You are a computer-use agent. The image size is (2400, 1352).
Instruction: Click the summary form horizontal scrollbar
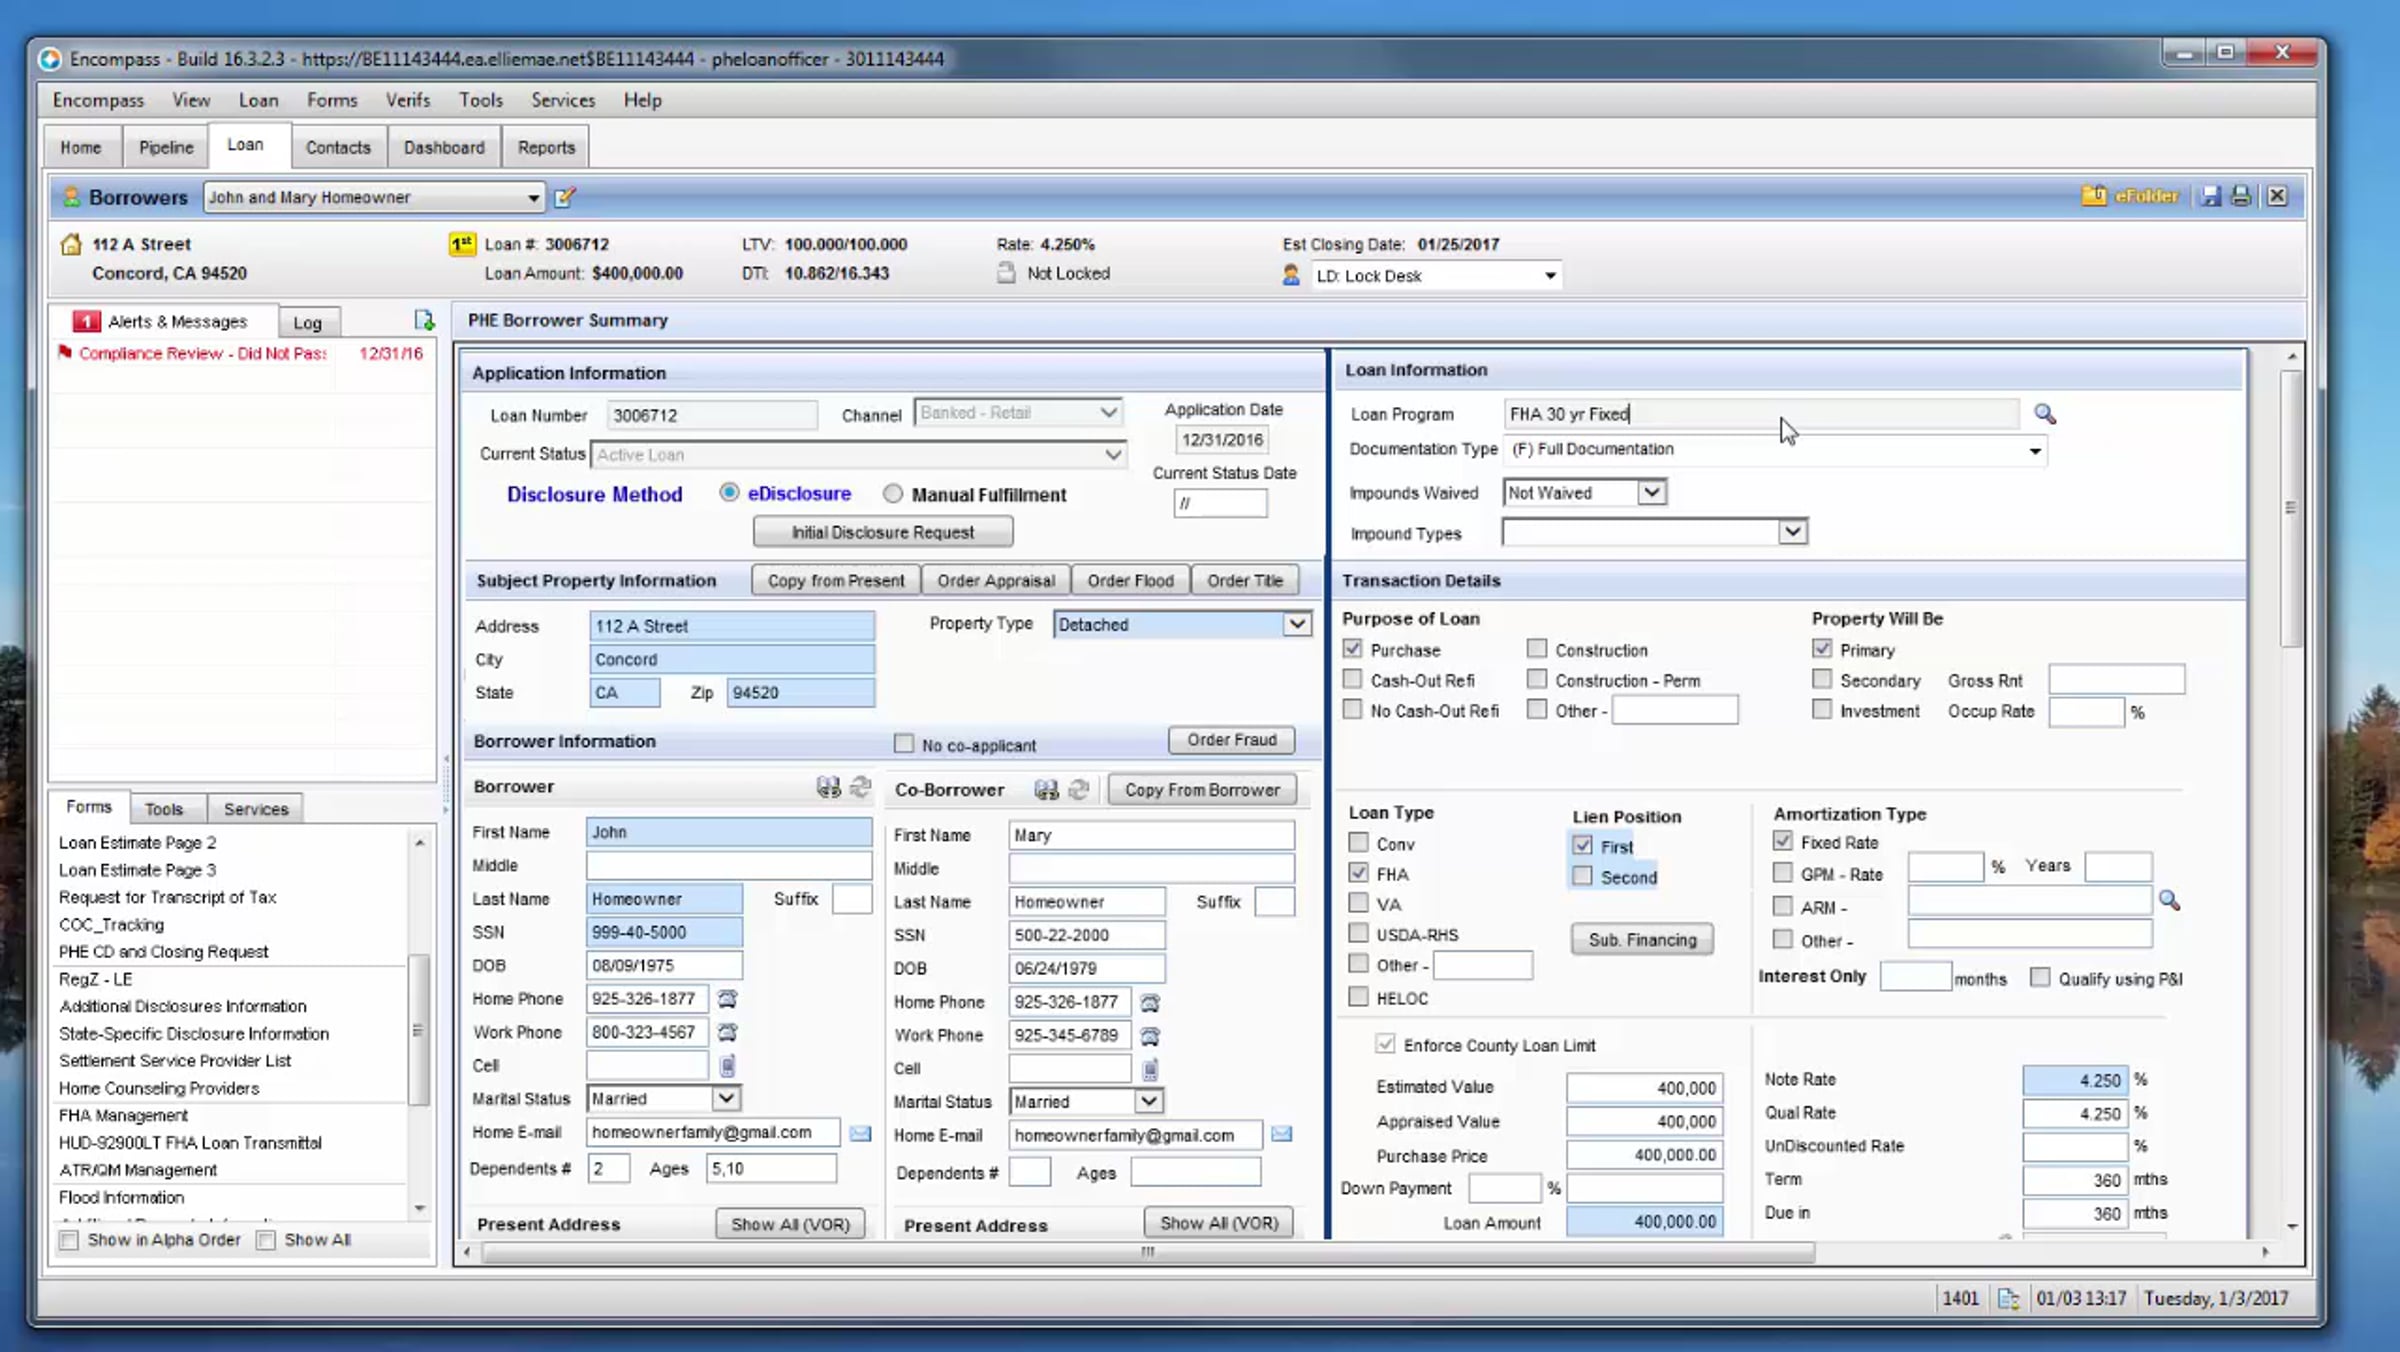(1148, 1252)
